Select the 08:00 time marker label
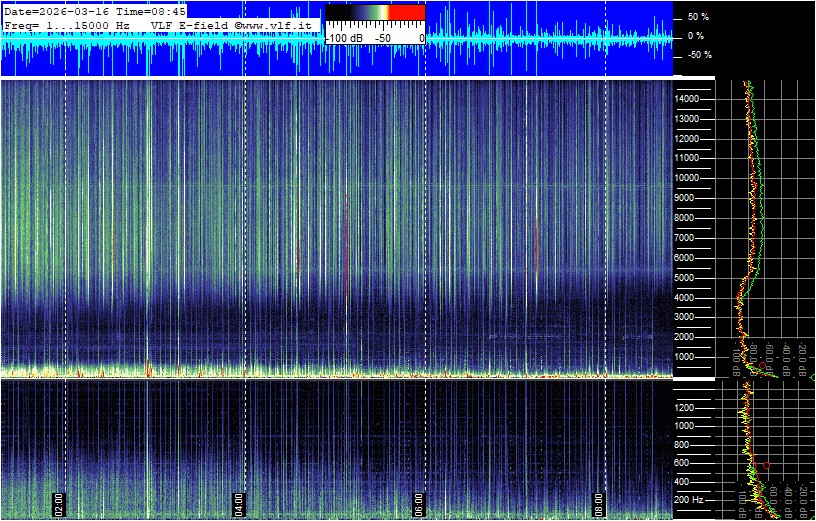 tap(599, 501)
